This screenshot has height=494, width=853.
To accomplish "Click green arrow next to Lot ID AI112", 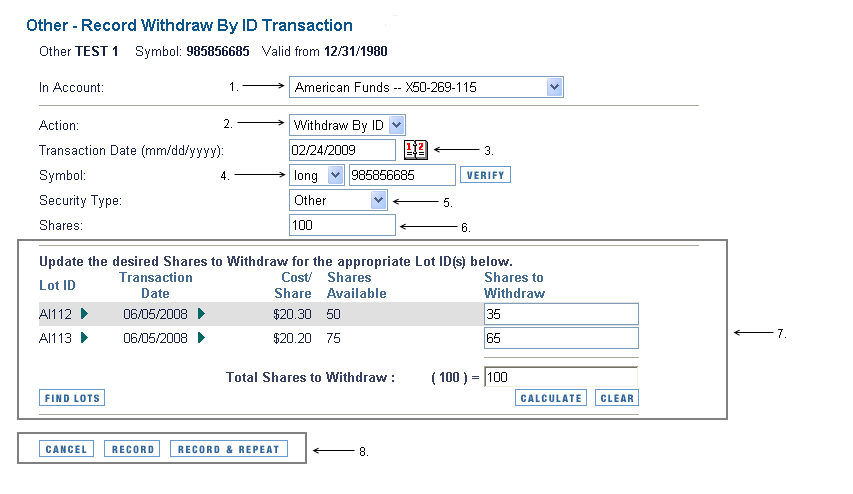I will [84, 313].
